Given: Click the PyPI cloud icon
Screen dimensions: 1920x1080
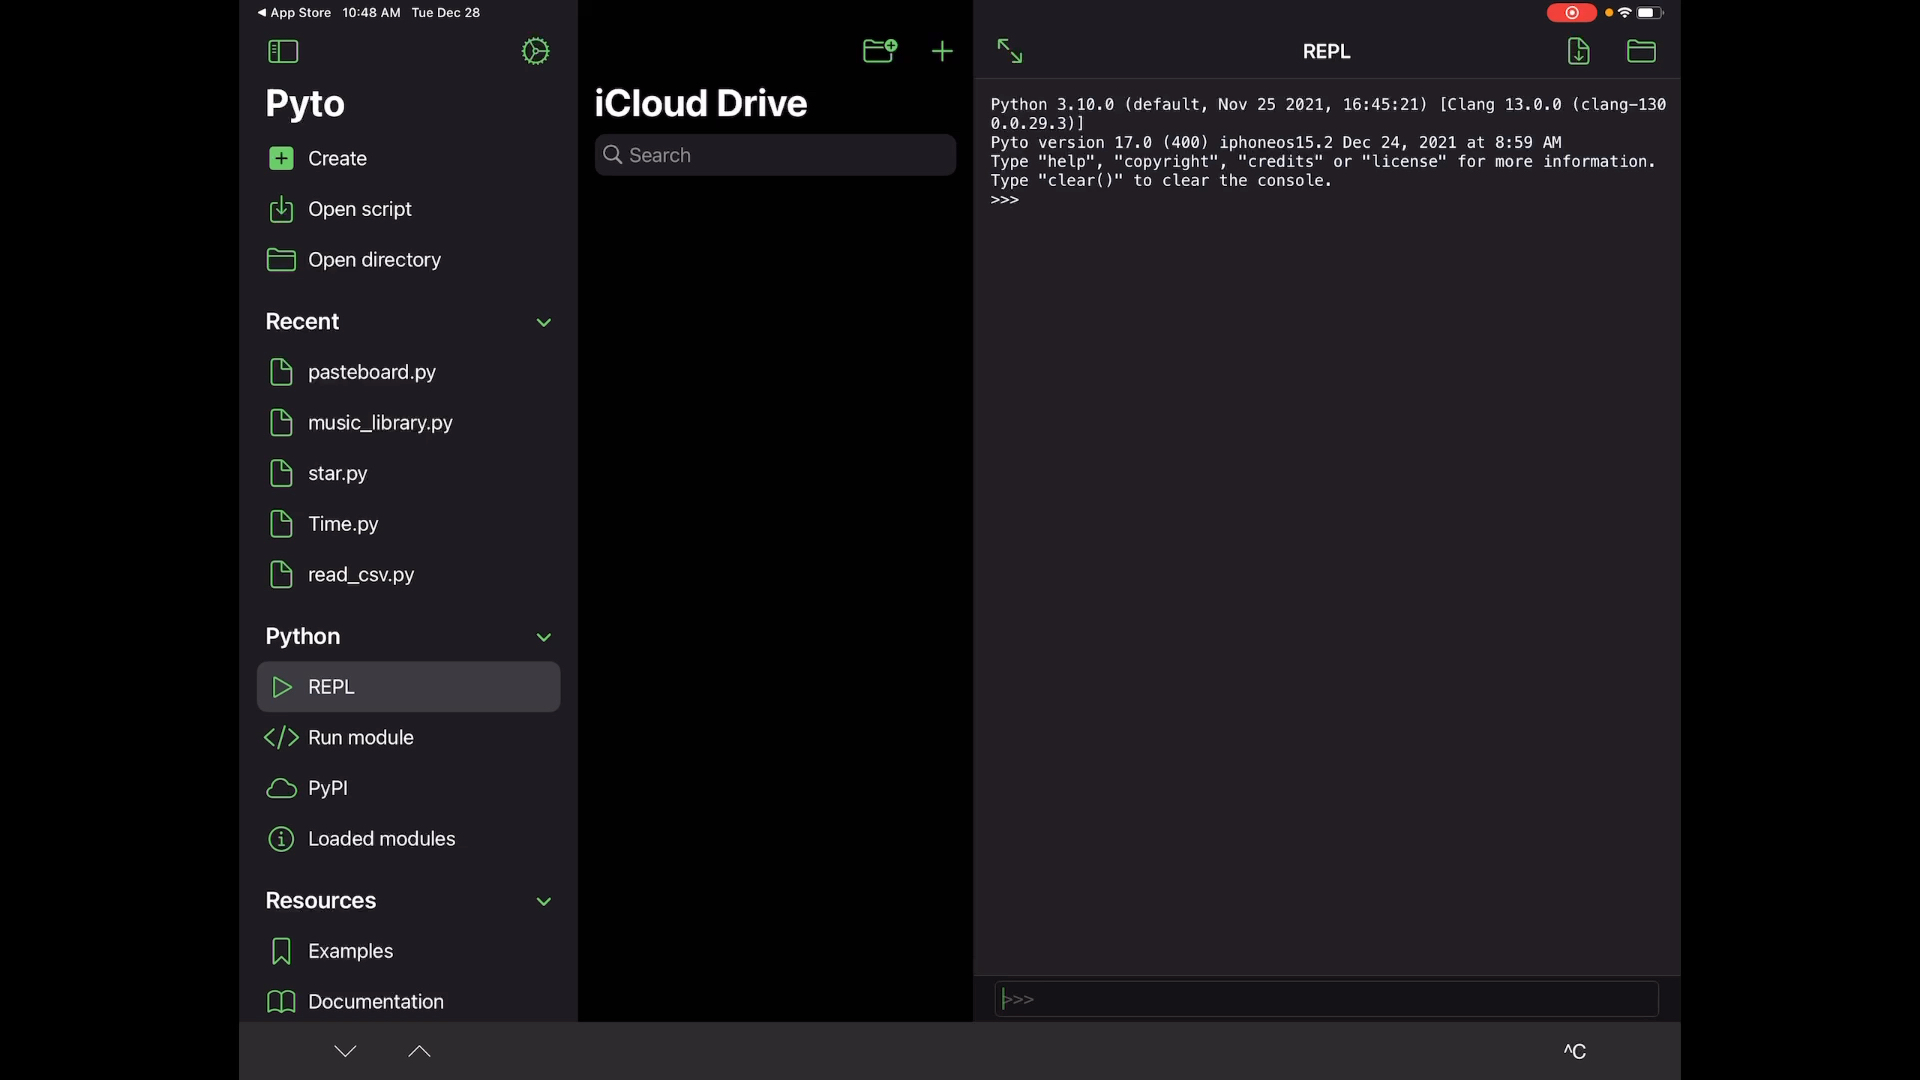Looking at the screenshot, I should [281, 788].
